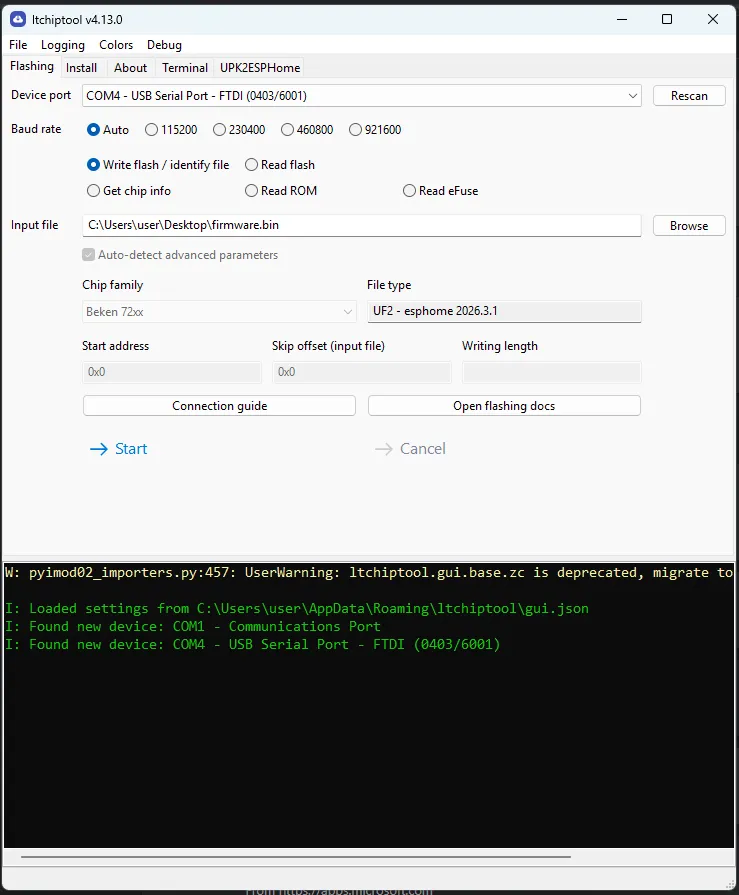Switch to the Flashing tab

(x=32, y=66)
